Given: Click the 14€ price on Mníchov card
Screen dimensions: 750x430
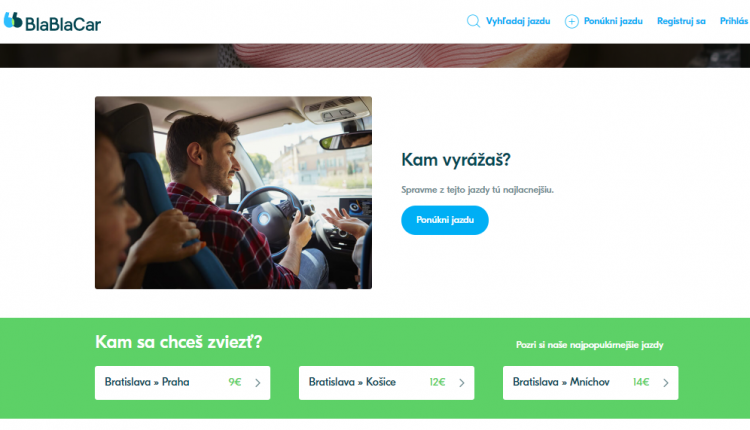Looking at the screenshot, I should 641,382.
